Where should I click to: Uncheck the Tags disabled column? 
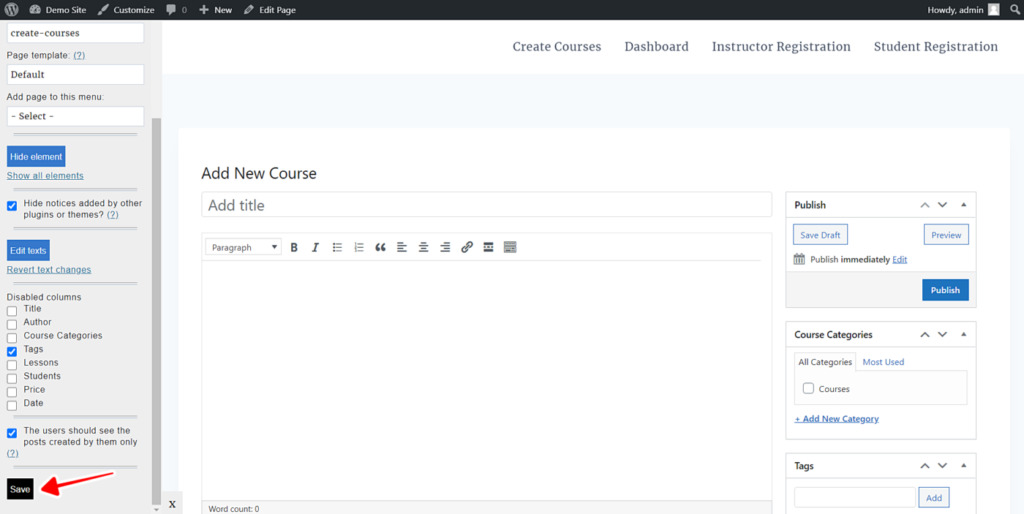[12, 351]
